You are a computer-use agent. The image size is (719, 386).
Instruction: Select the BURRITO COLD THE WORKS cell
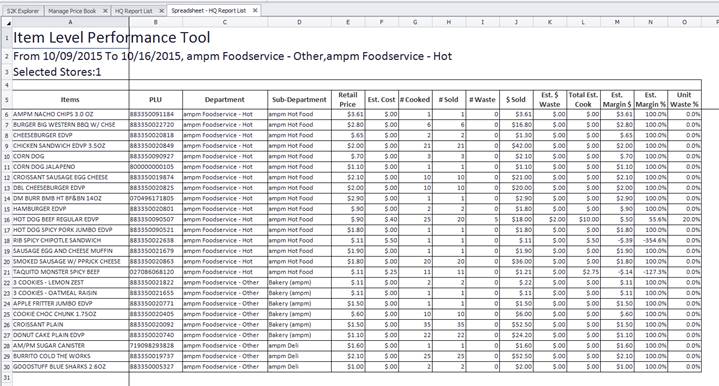(71, 356)
